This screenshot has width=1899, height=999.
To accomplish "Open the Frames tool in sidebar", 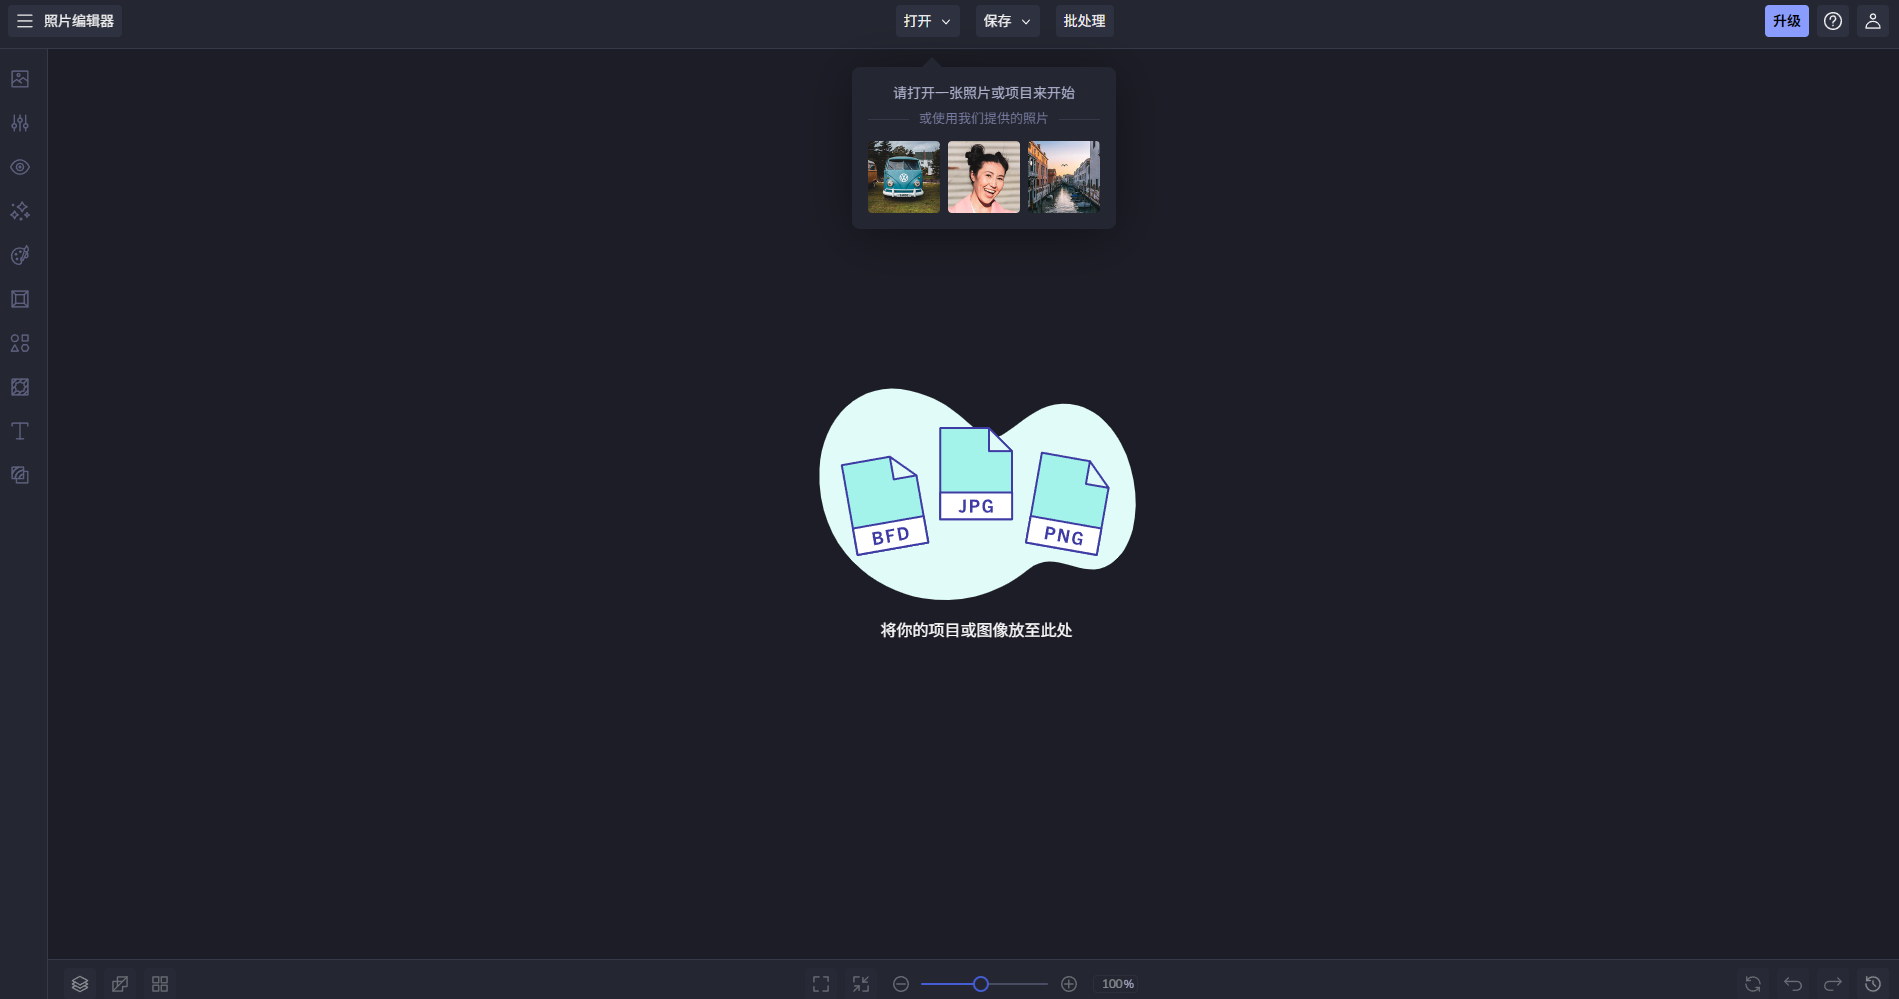I will point(19,299).
